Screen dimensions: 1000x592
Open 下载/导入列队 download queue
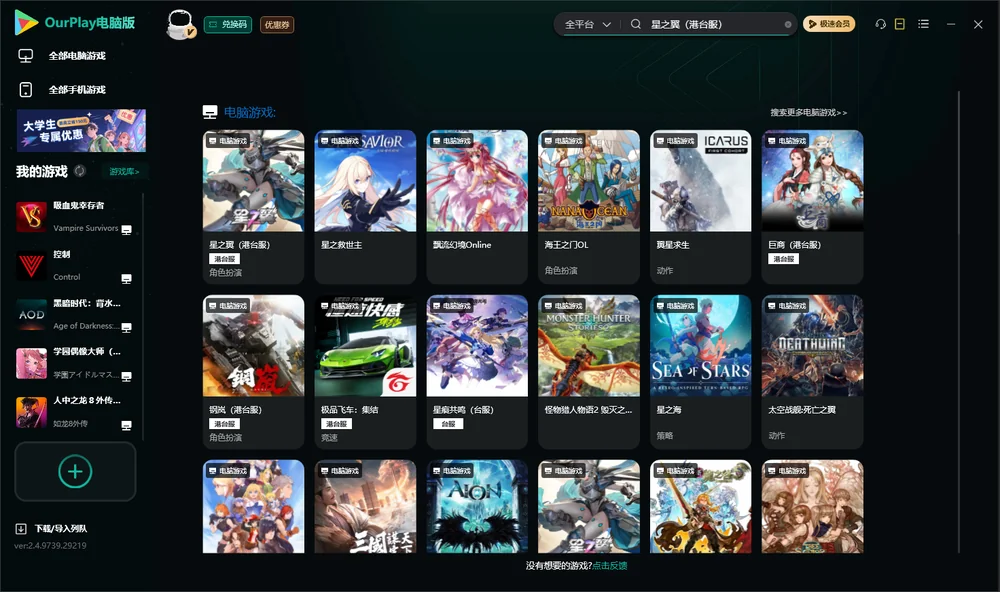(x=61, y=528)
